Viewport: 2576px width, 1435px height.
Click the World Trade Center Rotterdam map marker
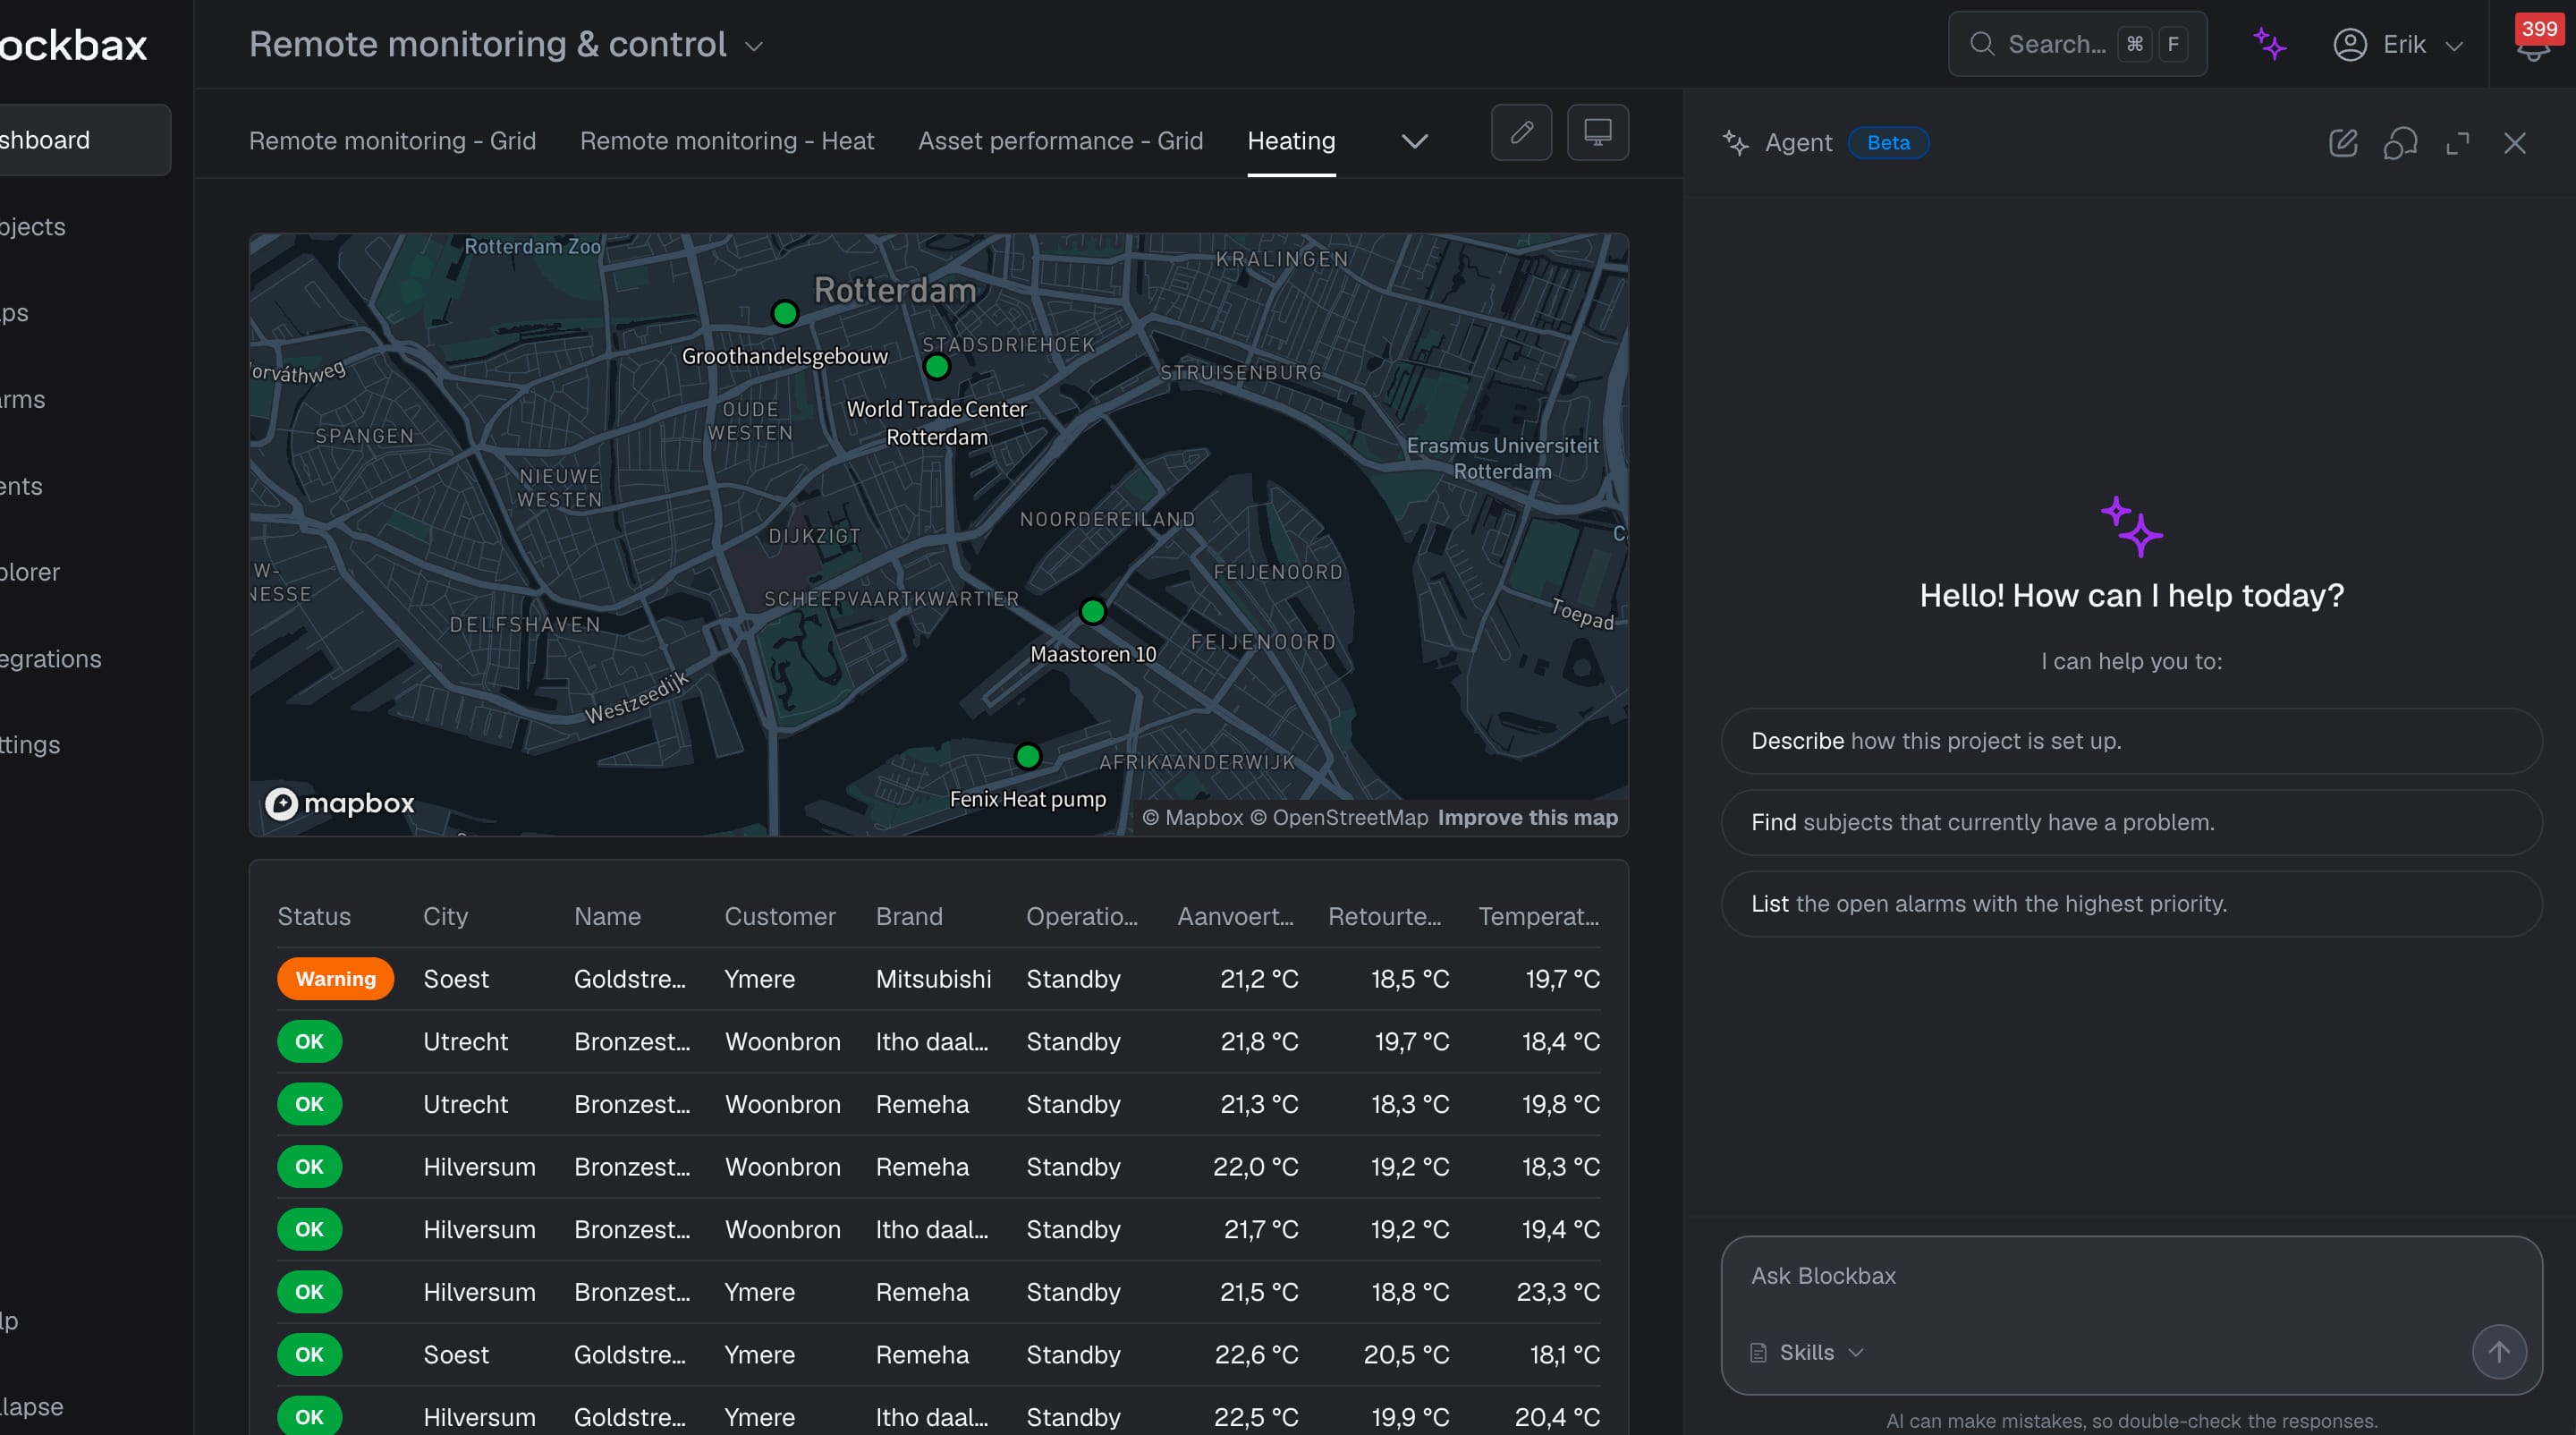click(x=937, y=367)
